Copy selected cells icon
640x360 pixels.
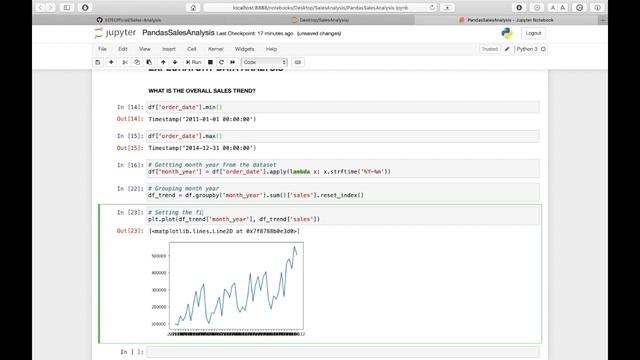click(137, 62)
